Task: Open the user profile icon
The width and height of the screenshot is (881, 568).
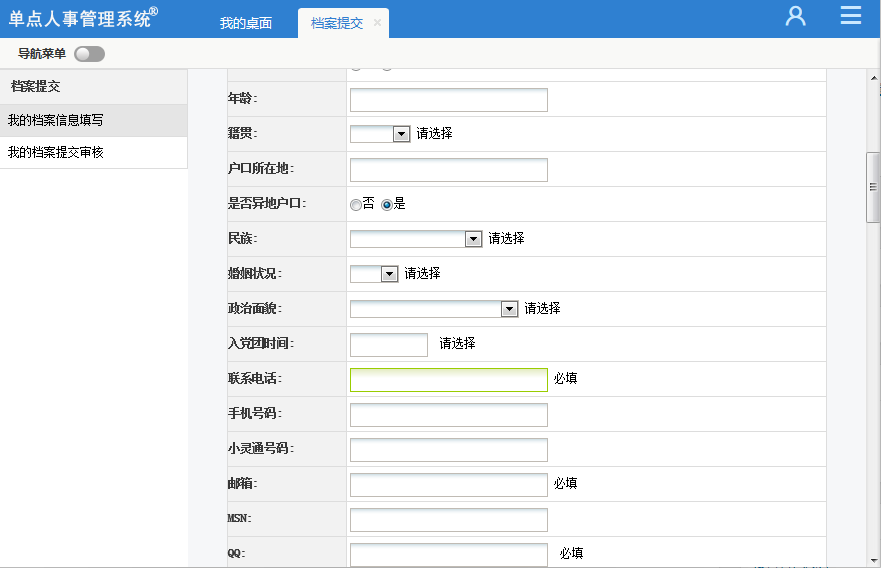Action: point(795,16)
